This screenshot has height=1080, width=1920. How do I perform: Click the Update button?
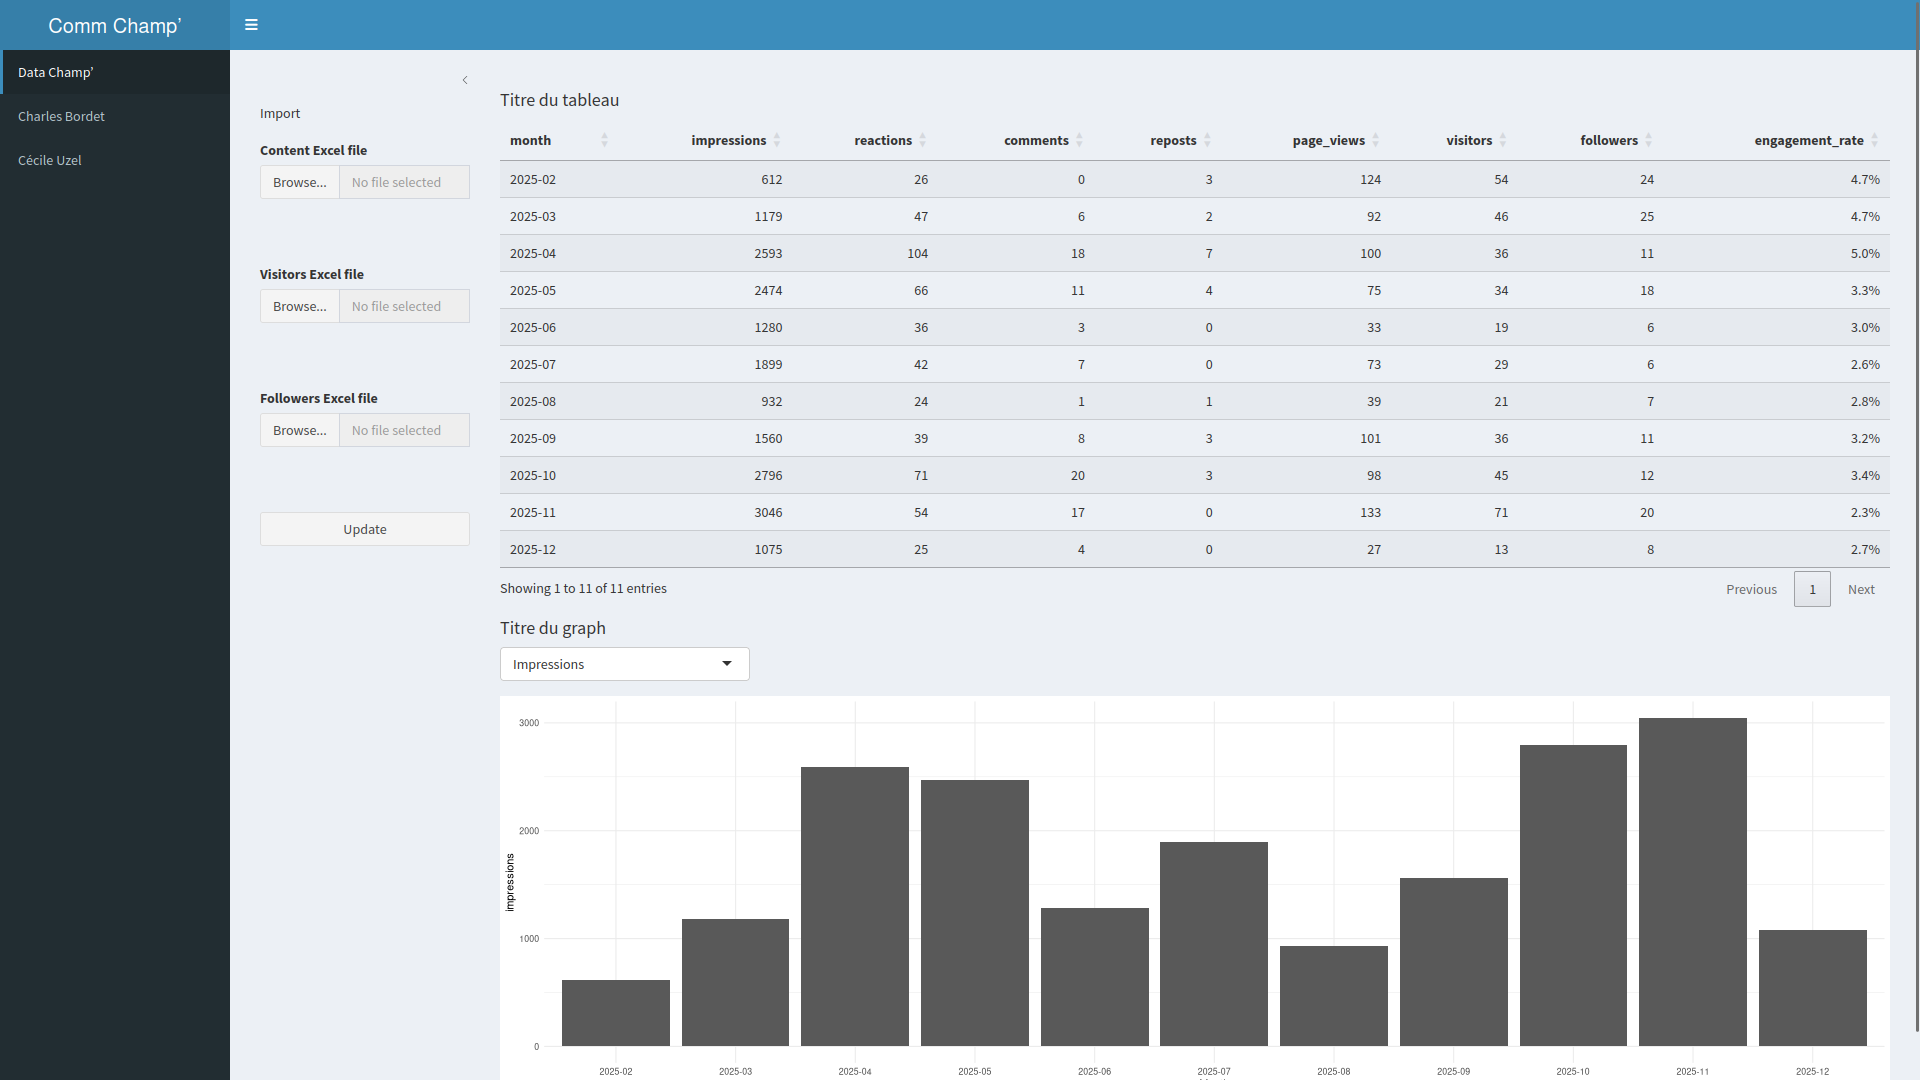(365, 529)
